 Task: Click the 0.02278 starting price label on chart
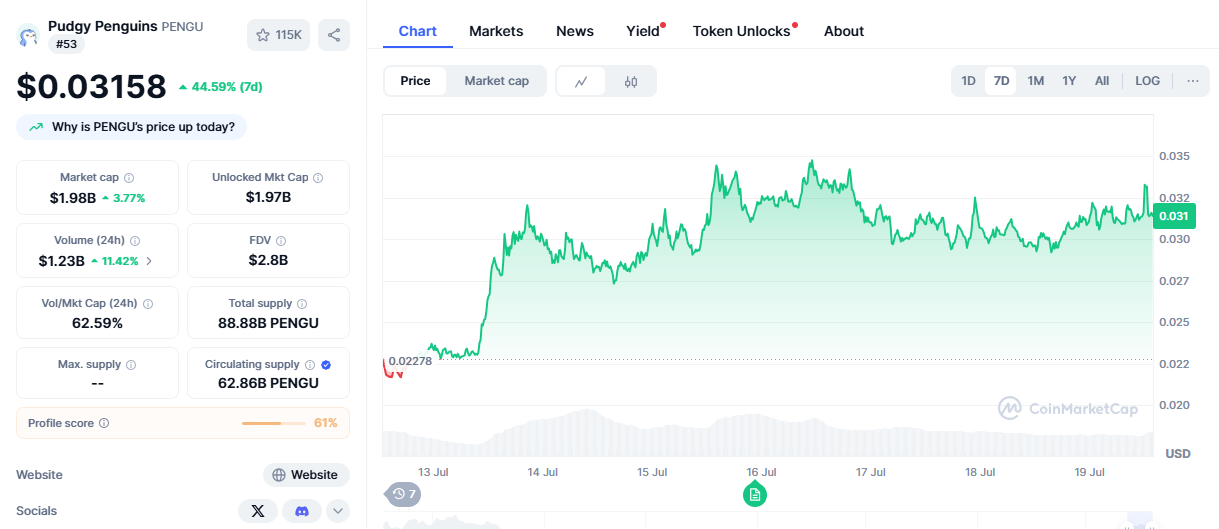[410, 361]
